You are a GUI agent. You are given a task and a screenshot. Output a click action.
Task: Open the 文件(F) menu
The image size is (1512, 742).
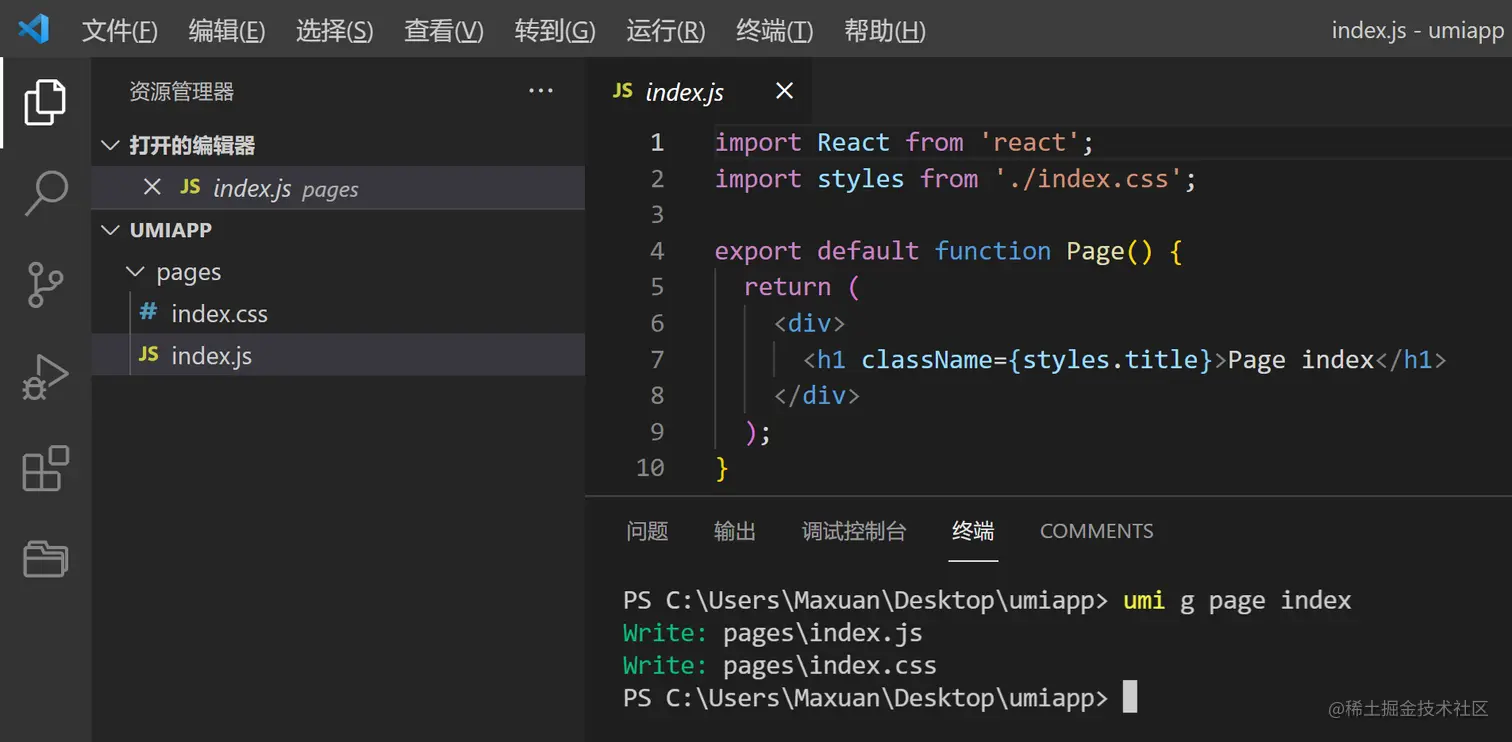pos(120,31)
